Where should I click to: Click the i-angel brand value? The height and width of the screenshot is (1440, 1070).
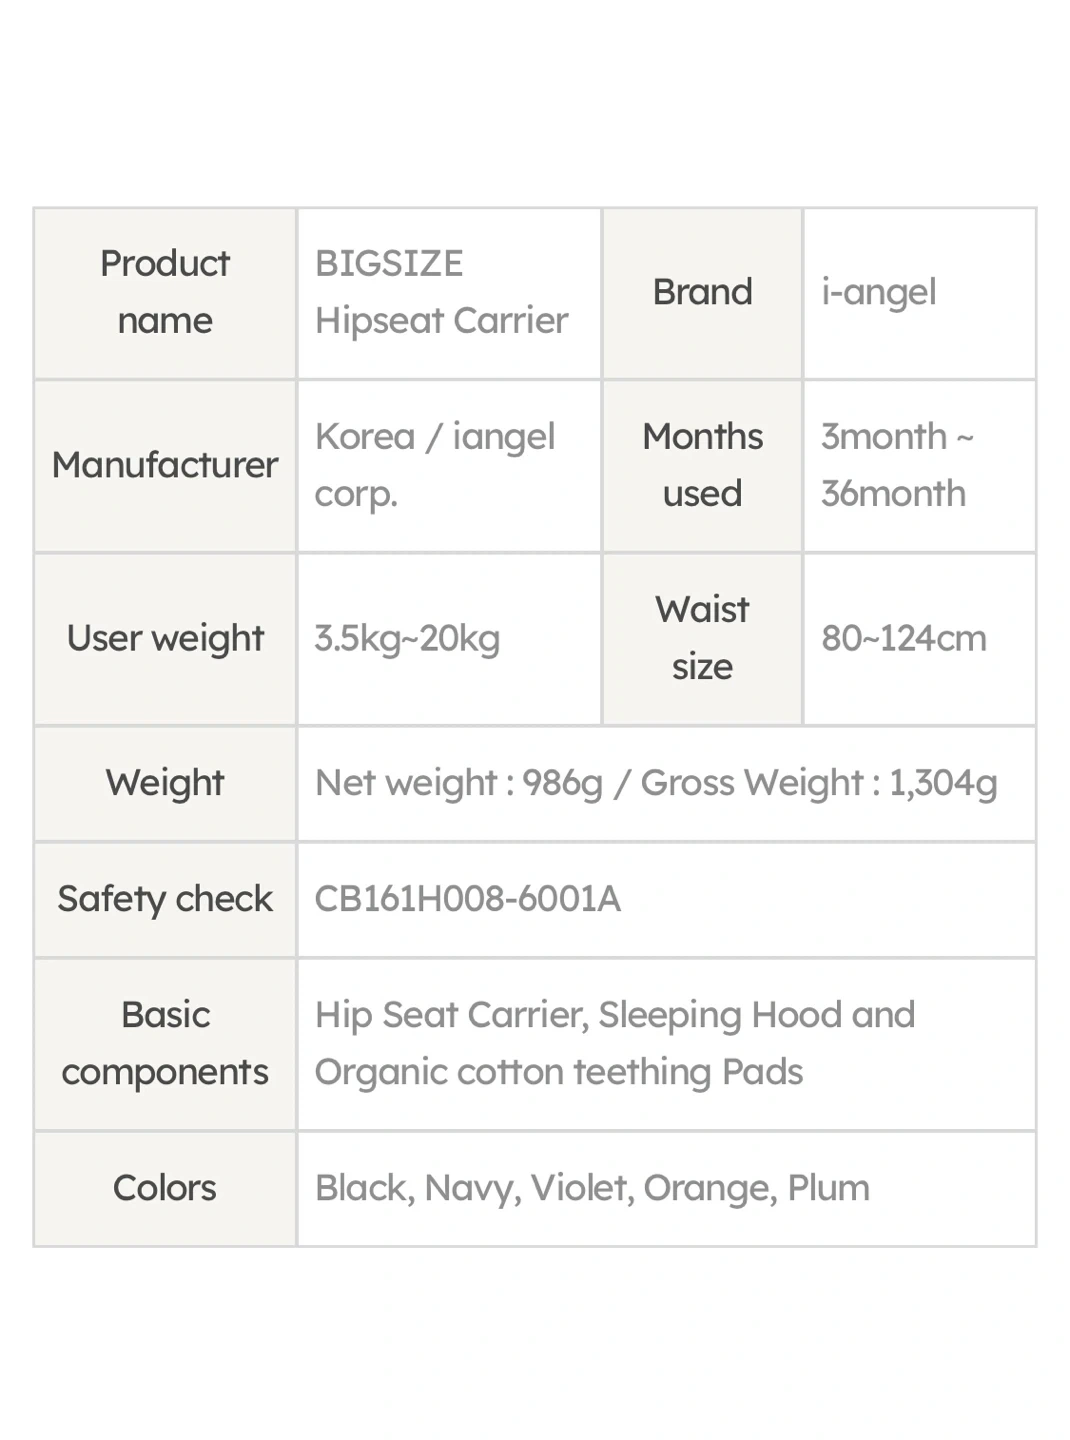click(x=879, y=292)
